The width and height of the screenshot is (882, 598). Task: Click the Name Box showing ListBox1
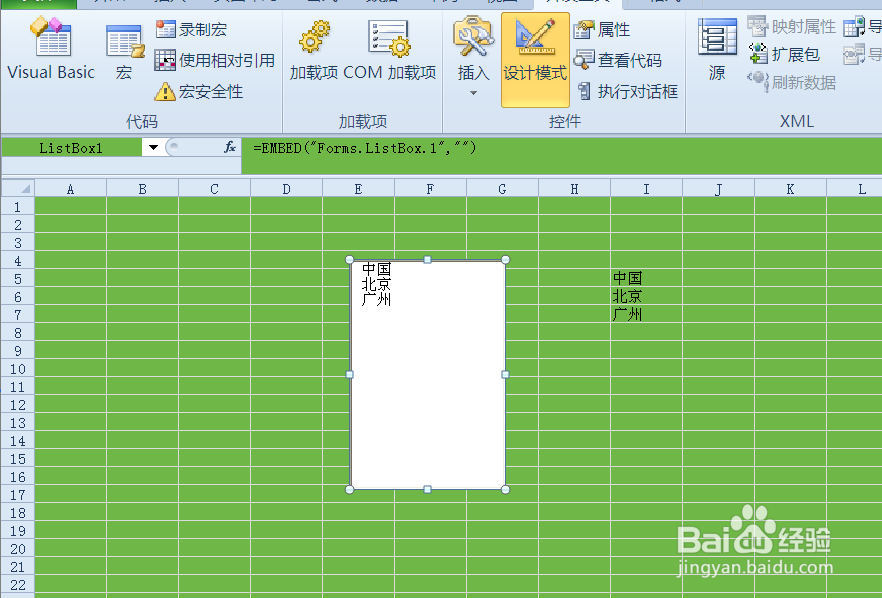pyautogui.click(x=71, y=148)
